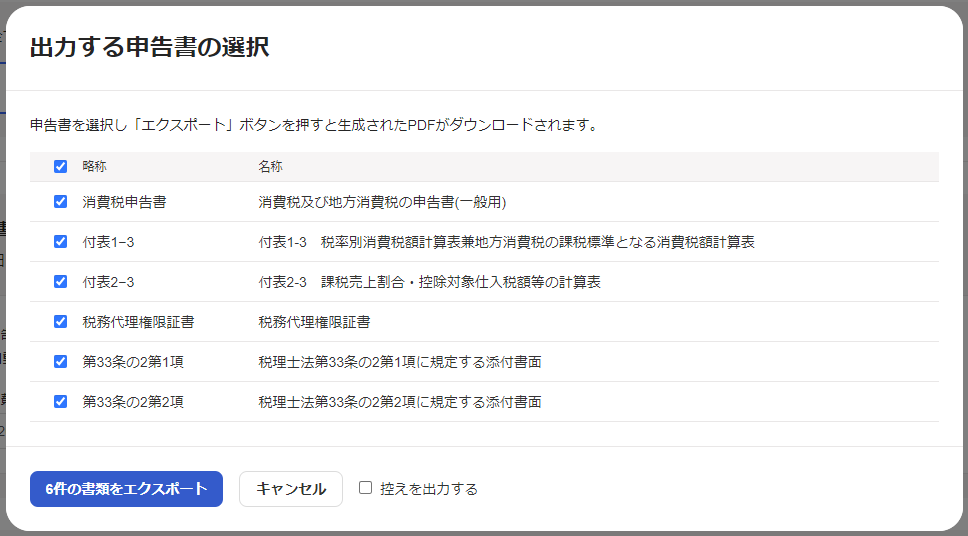Click the 付表1-3 税率別消費税額計算表 full name
The height and width of the screenshot is (536, 968).
[x=506, y=242]
